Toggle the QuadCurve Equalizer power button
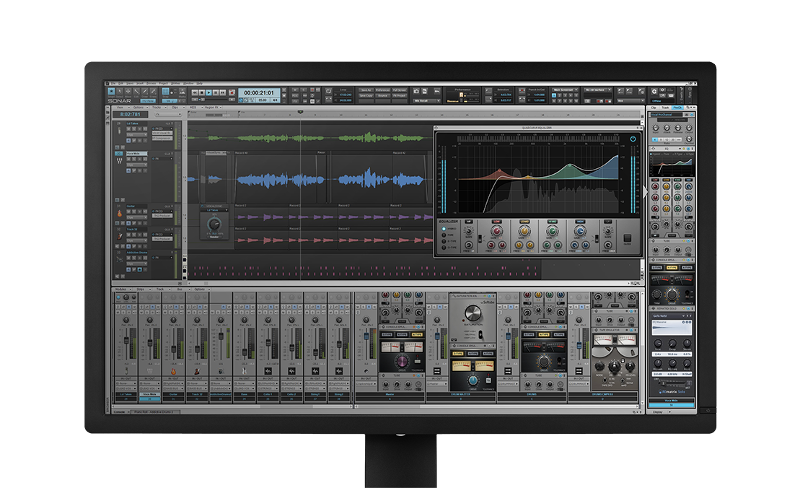 tap(633, 139)
